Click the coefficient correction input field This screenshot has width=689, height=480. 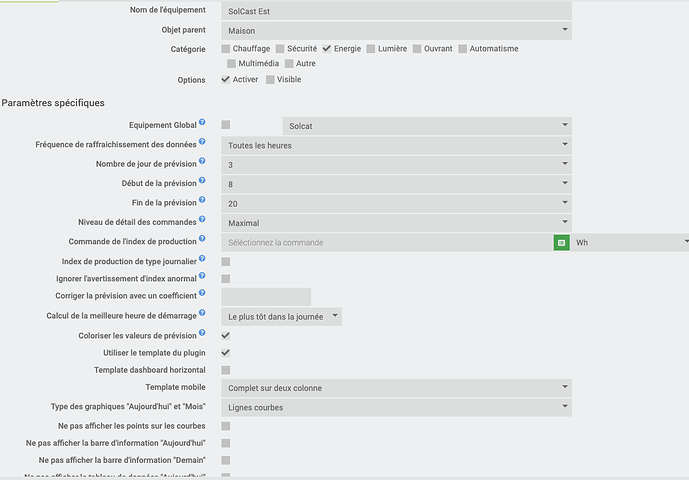[266, 297]
